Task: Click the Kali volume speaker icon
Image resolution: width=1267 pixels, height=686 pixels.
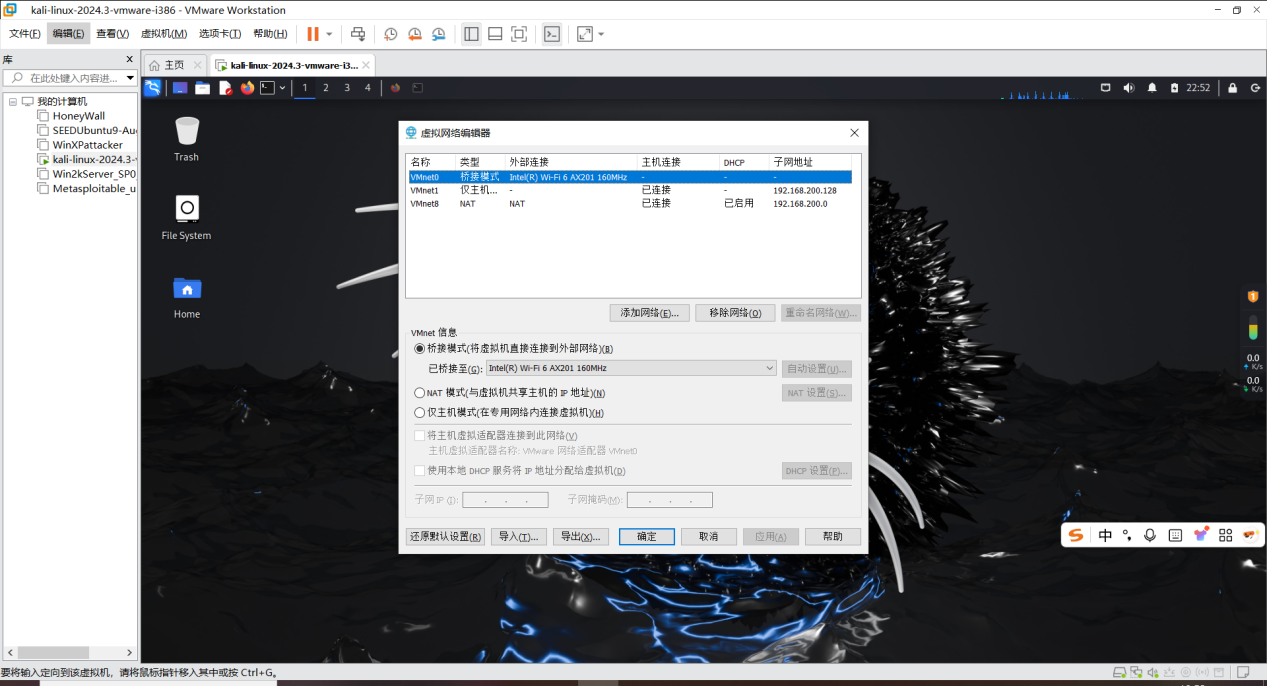Action: pos(1129,88)
